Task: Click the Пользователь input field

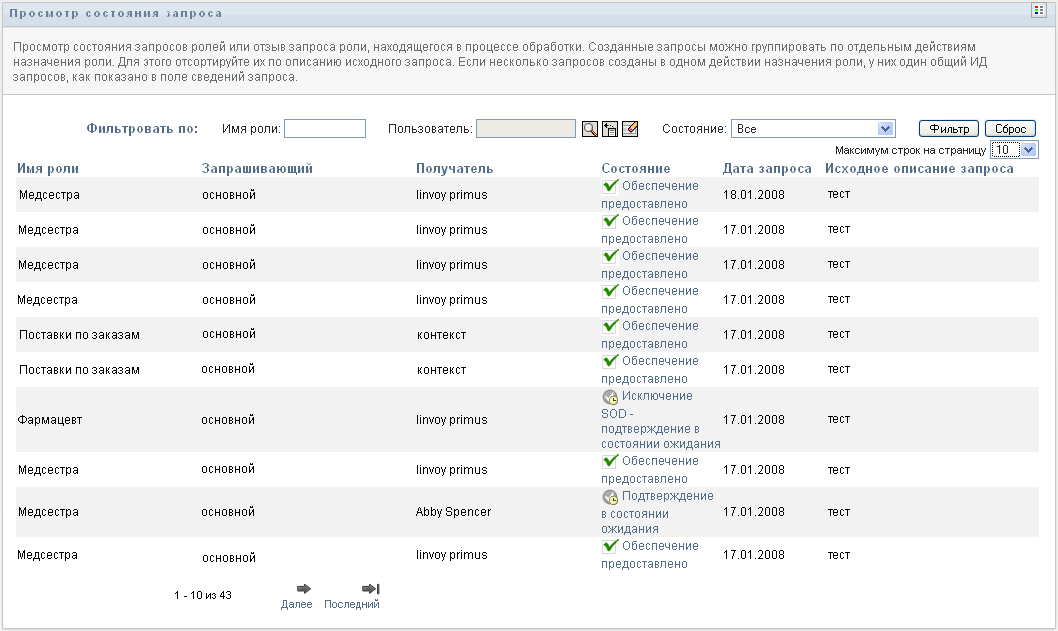Action: (x=526, y=129)
